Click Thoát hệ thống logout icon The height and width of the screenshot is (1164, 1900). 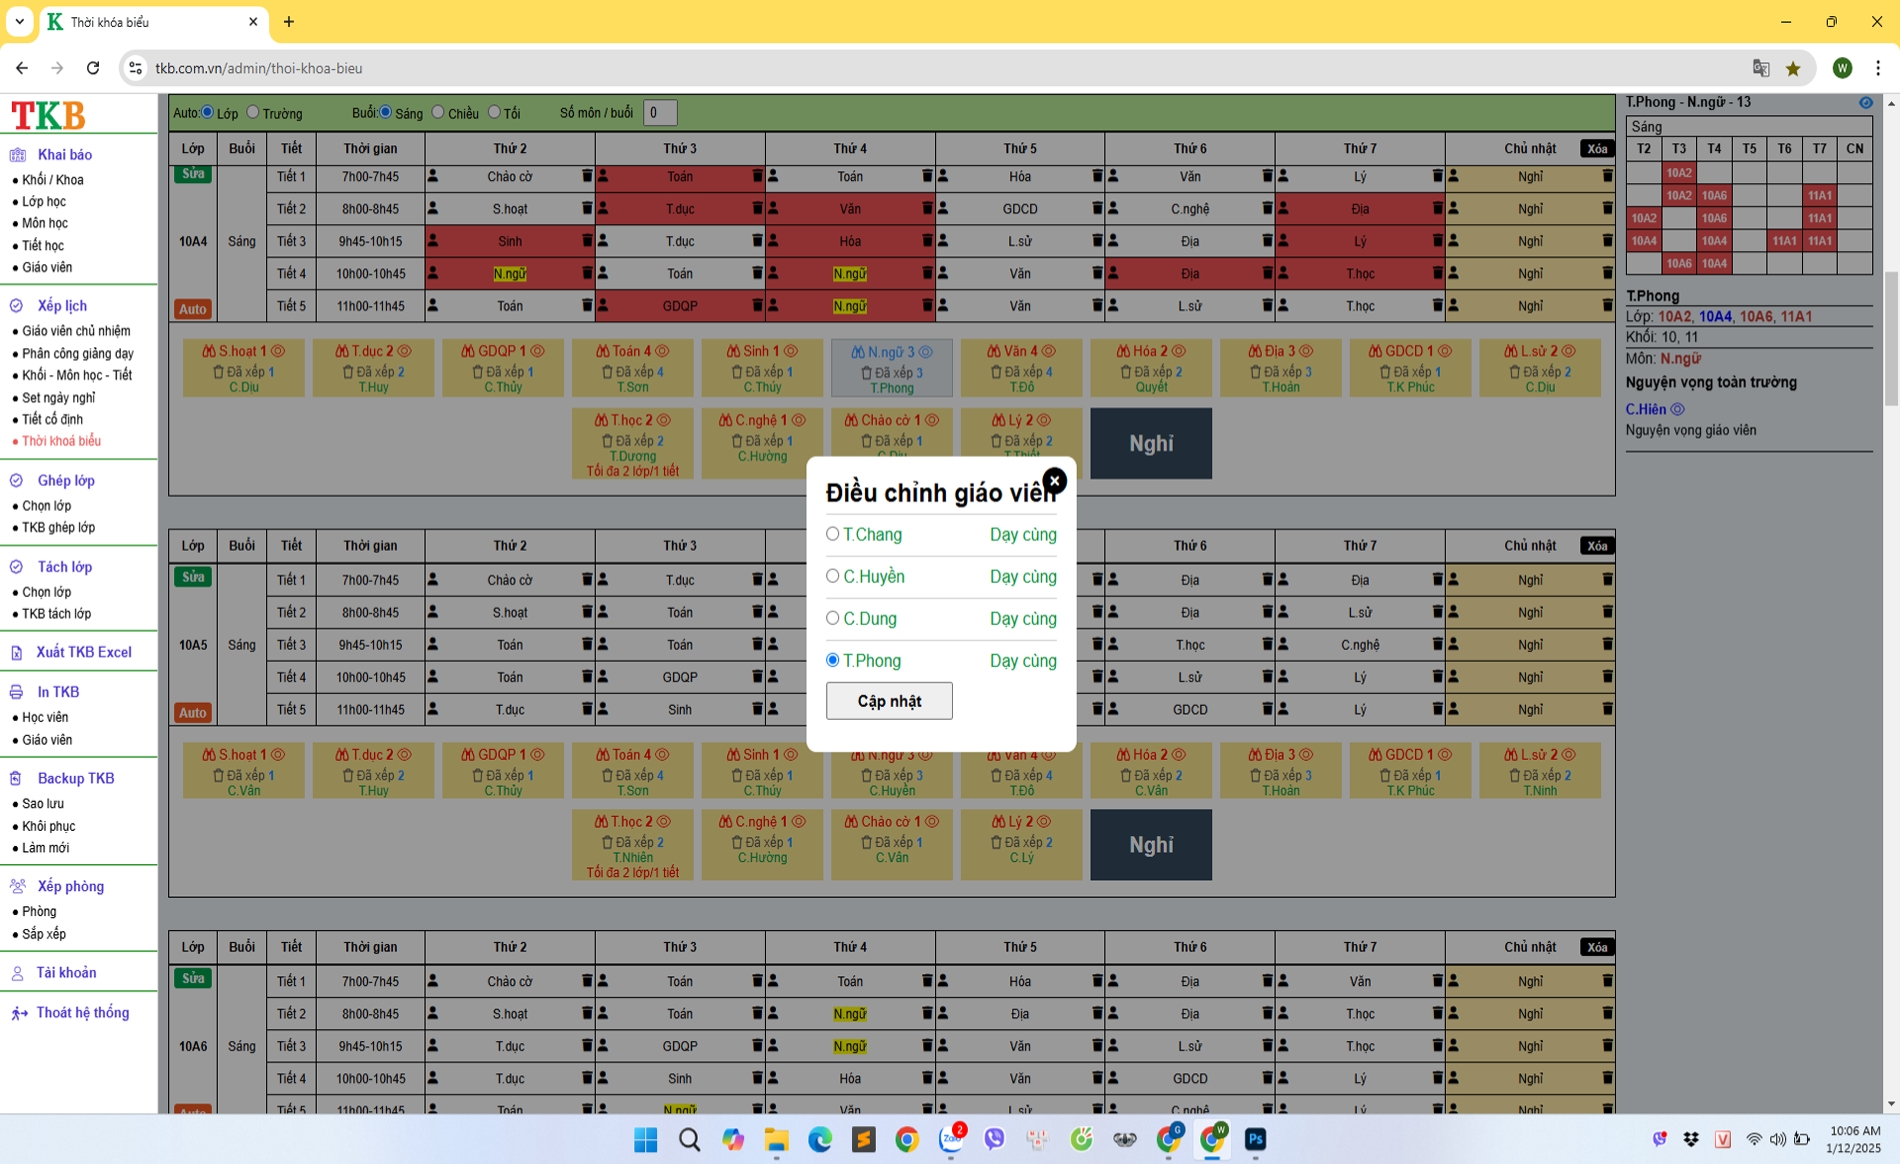(19, 1013)
